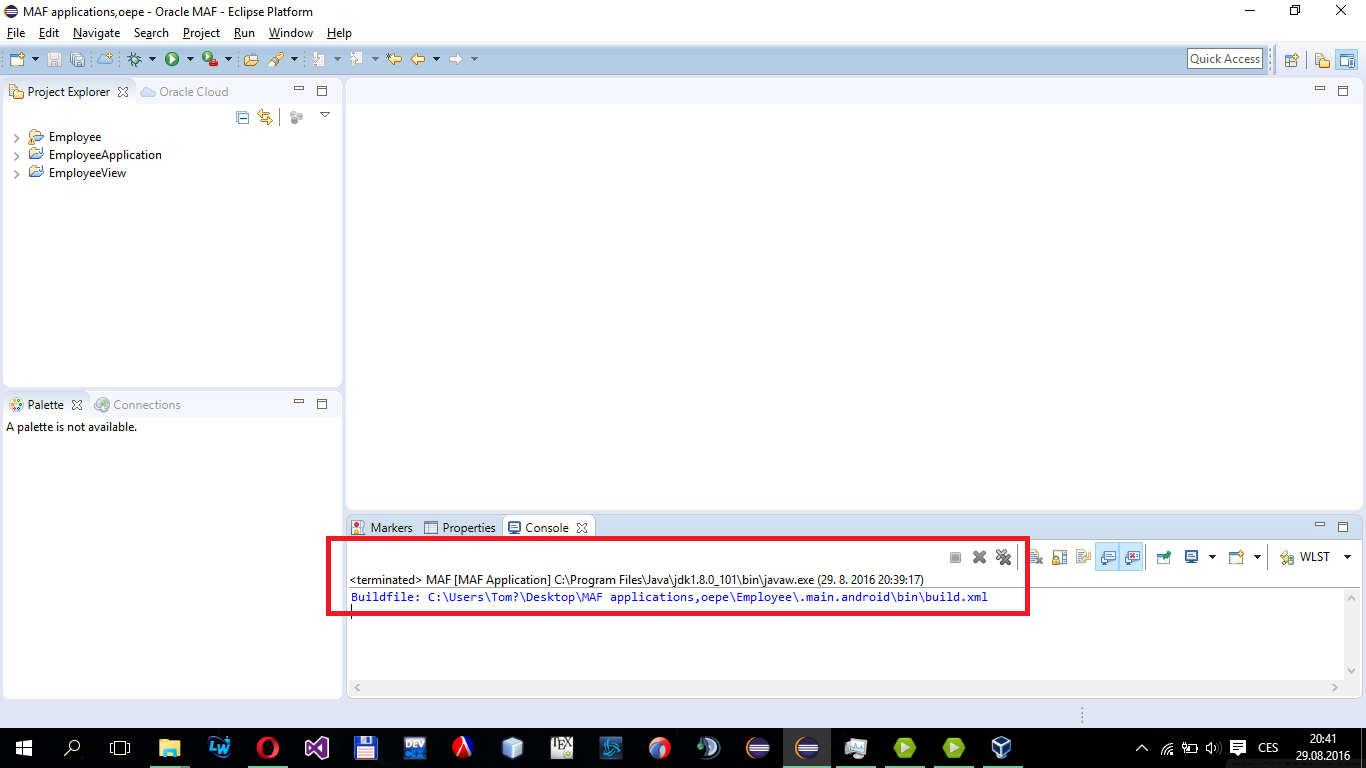
Task: Start debugging with the bug icon
Action: point(134,59)
